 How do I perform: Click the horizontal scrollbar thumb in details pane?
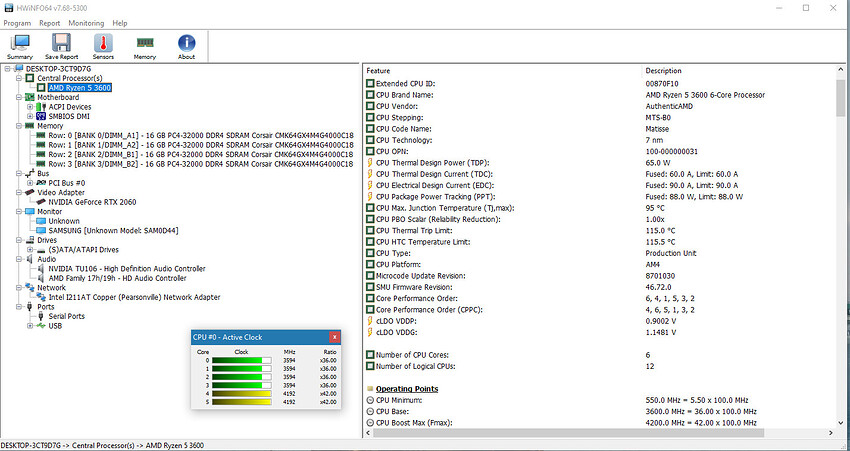(x=569, y=433)
